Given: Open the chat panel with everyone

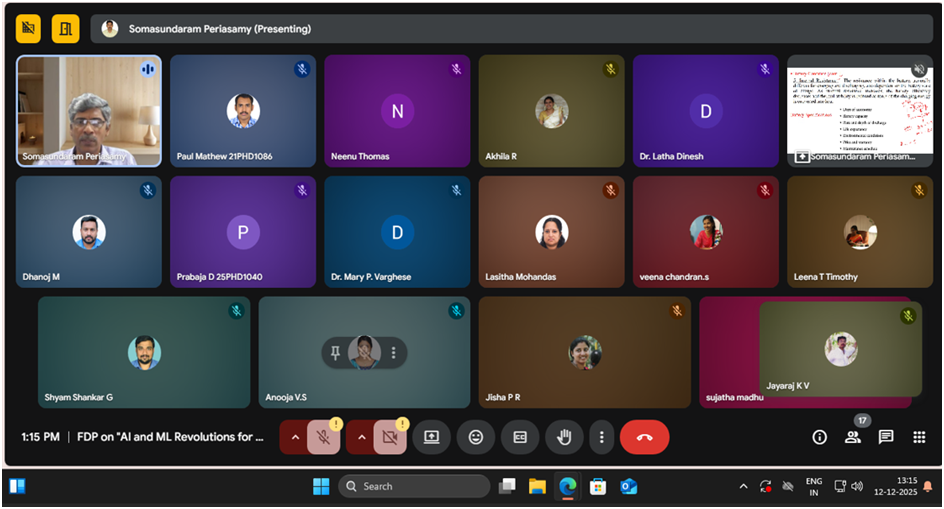Looking at the screenshot, I should tap(886, 437).
